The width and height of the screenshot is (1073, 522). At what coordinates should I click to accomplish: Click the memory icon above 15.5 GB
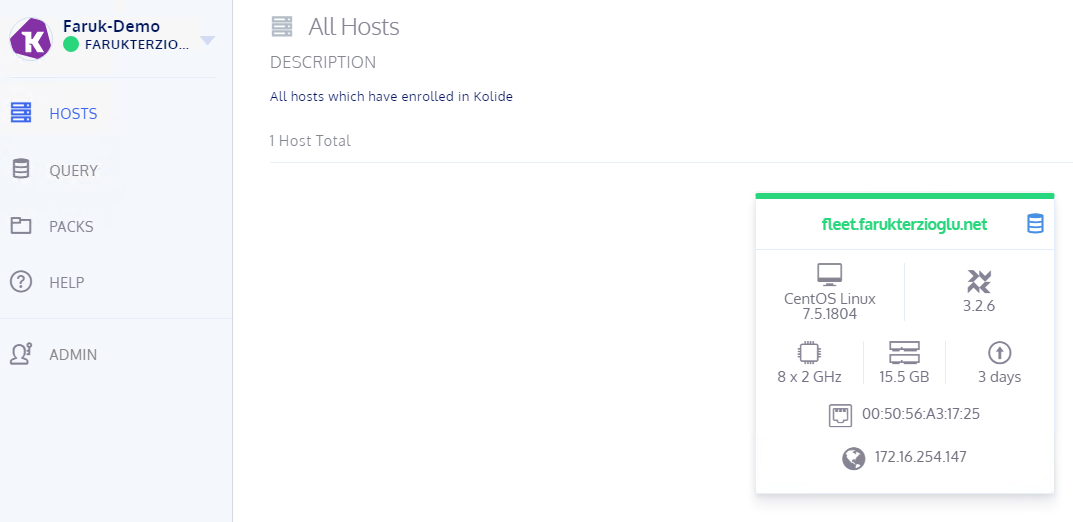click(904, 353)
